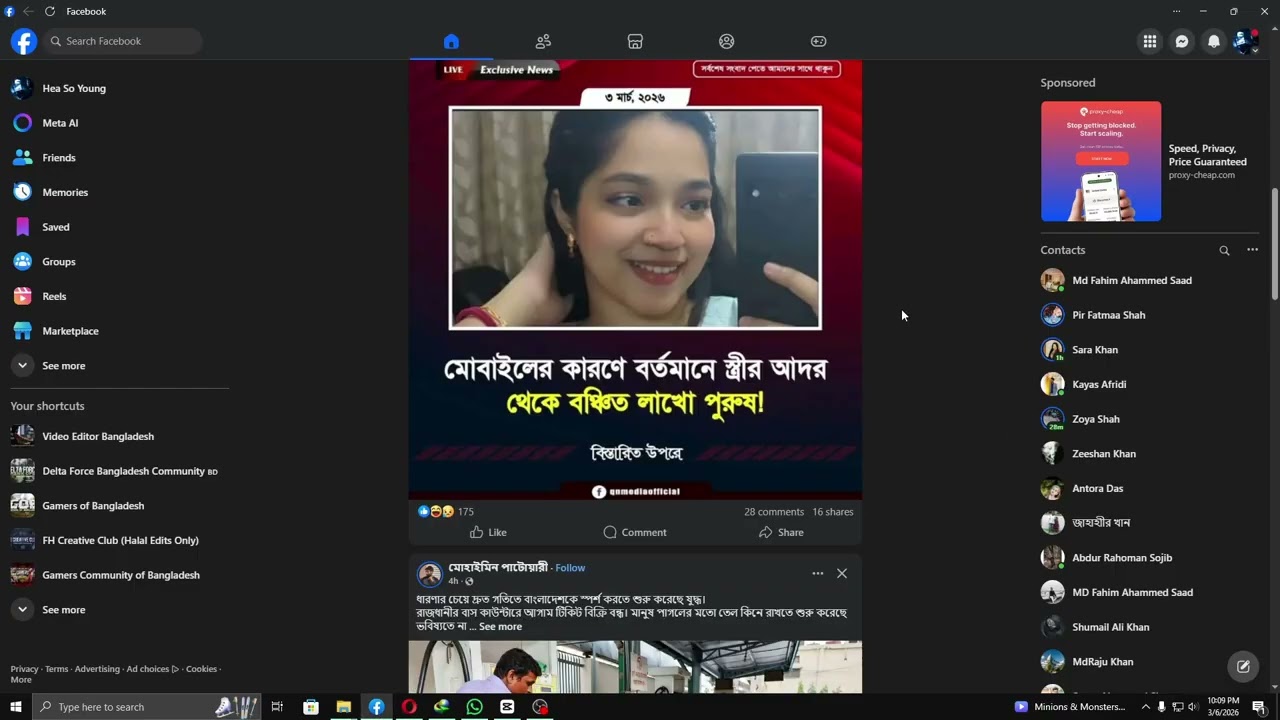This screenshot has width=1280, height=720.
Task: Hide the second post with X
Action: pyautogui.click(x=842, y=573)
